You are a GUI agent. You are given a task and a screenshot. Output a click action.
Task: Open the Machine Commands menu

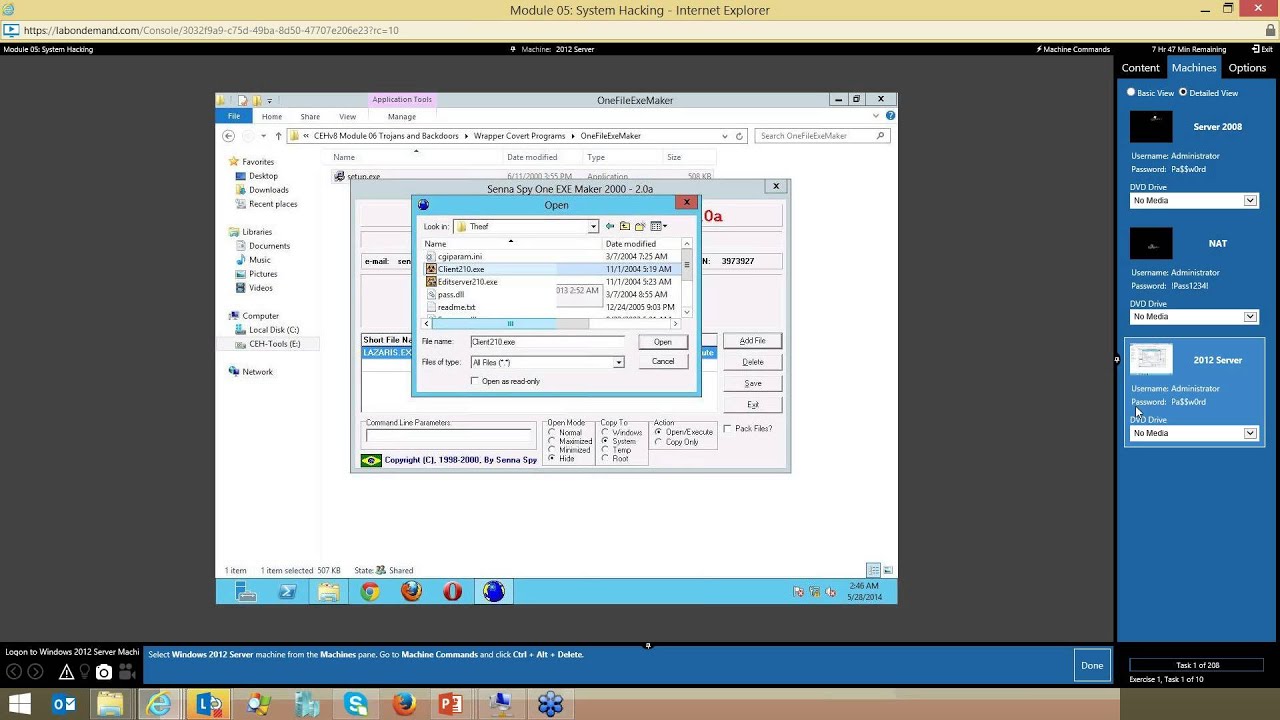[1073, 49]
